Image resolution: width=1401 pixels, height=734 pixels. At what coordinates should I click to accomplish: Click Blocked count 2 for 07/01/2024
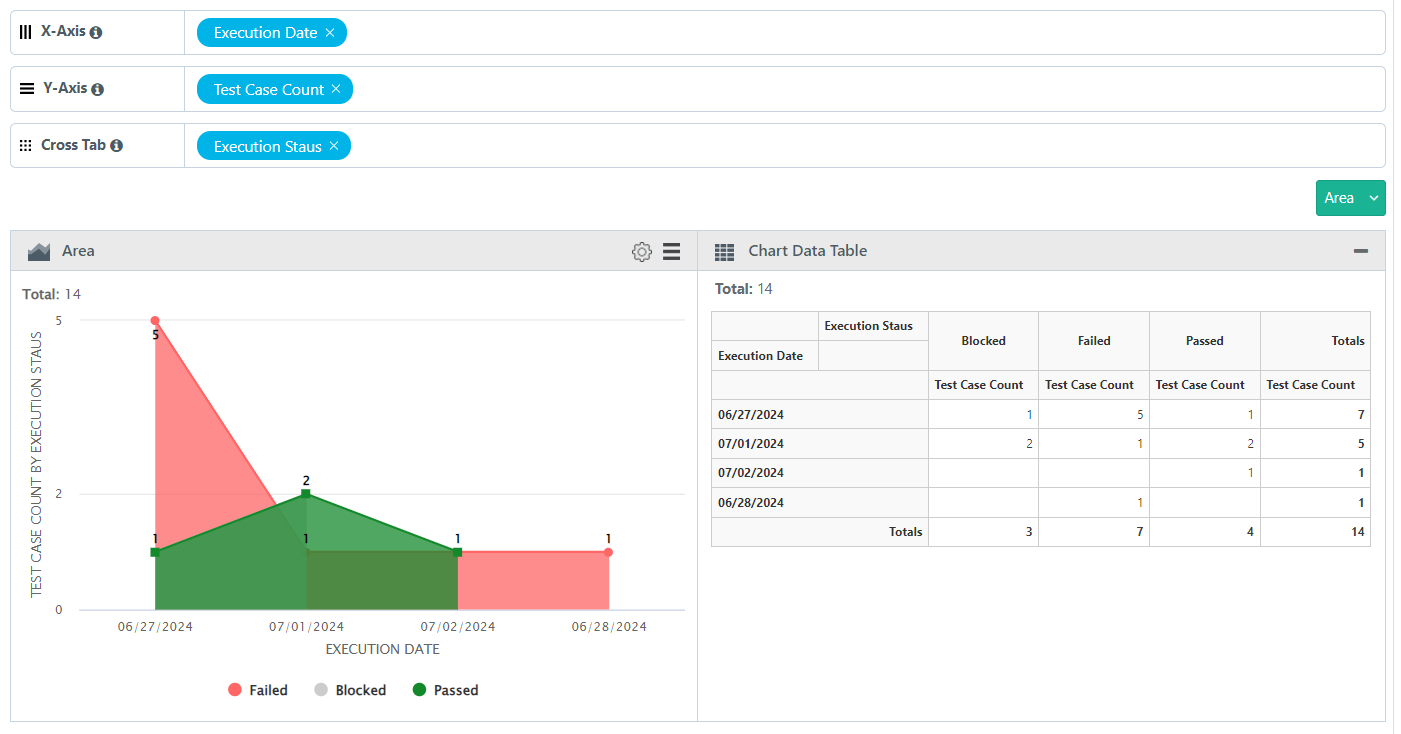[x=1029, y=443]
